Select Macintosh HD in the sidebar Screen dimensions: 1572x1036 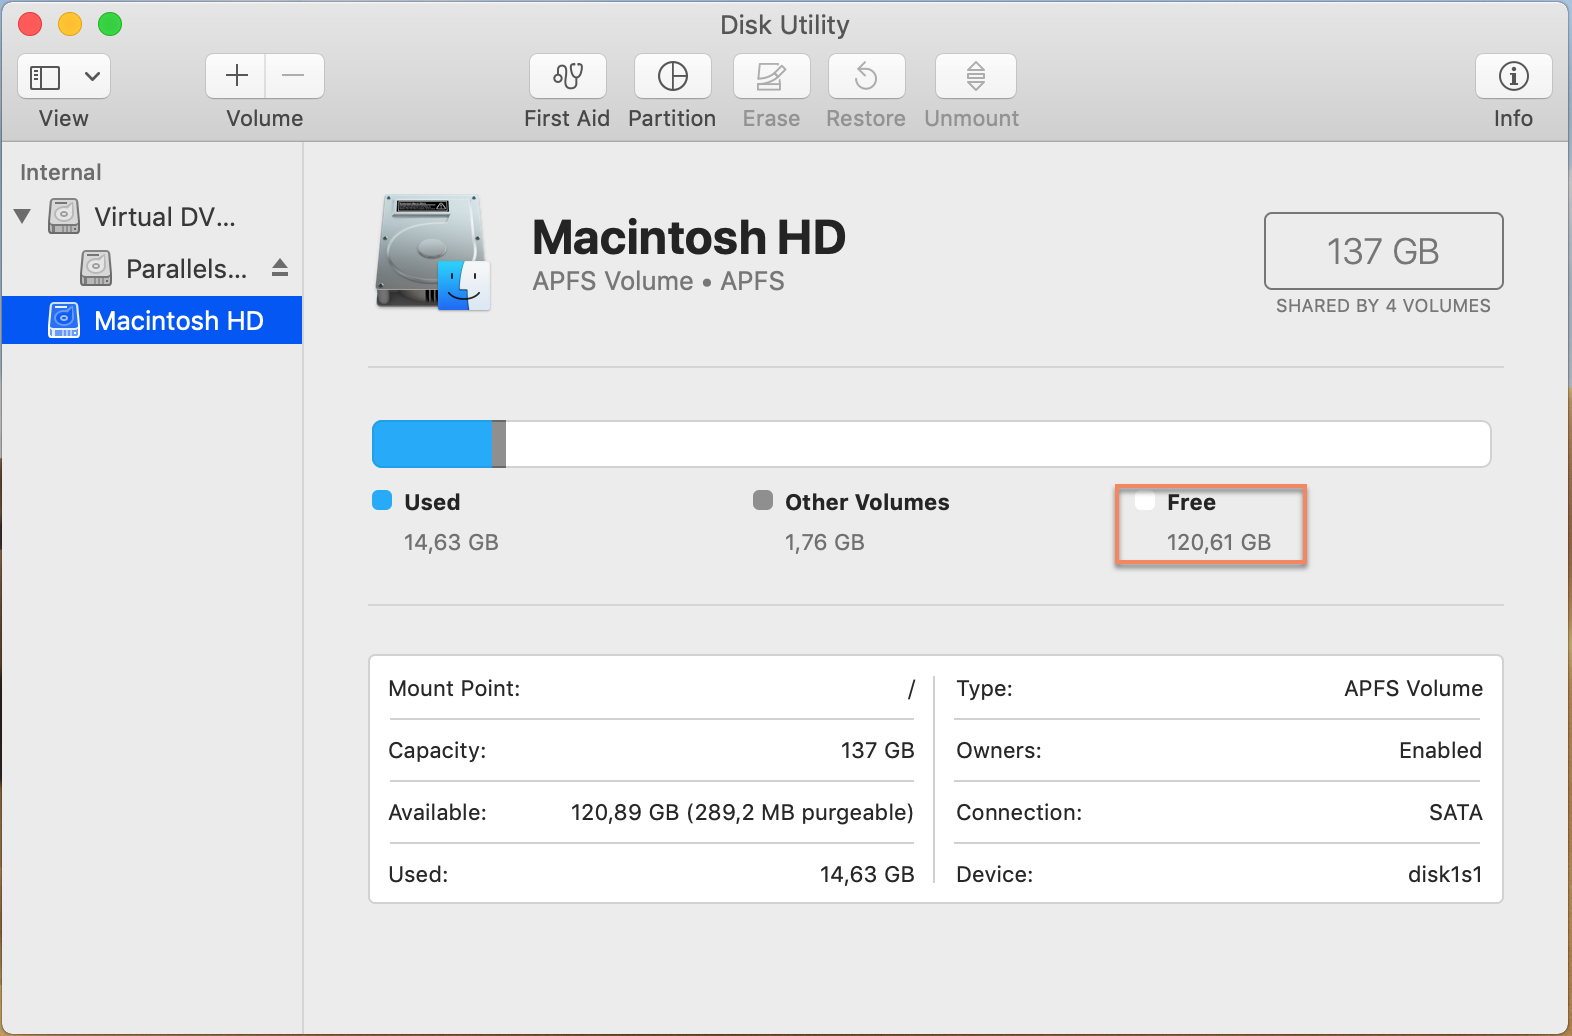[152, 320]
